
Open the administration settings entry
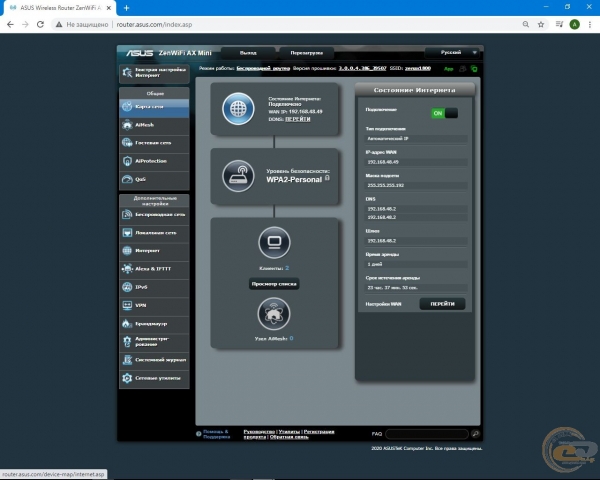pyautogui.click(x=154, y=342)
